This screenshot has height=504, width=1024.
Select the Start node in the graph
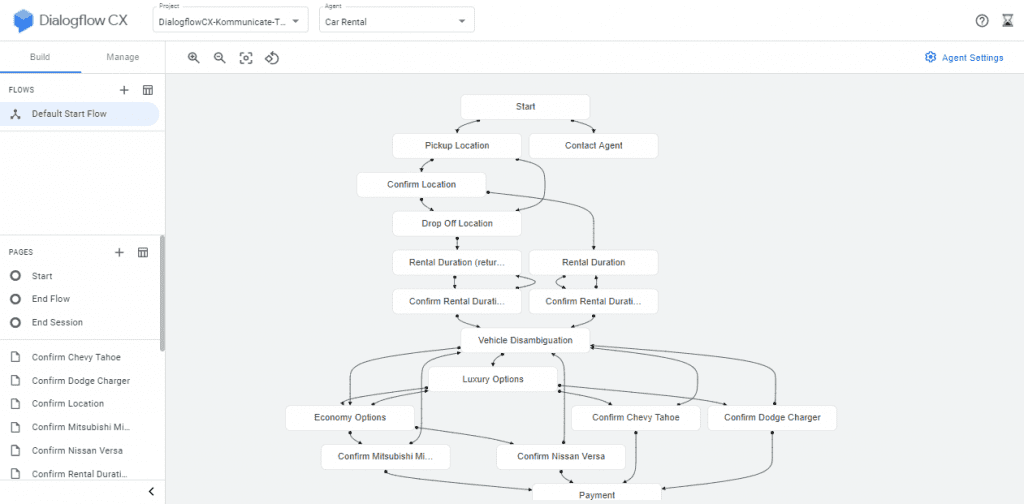pos(525,106)
